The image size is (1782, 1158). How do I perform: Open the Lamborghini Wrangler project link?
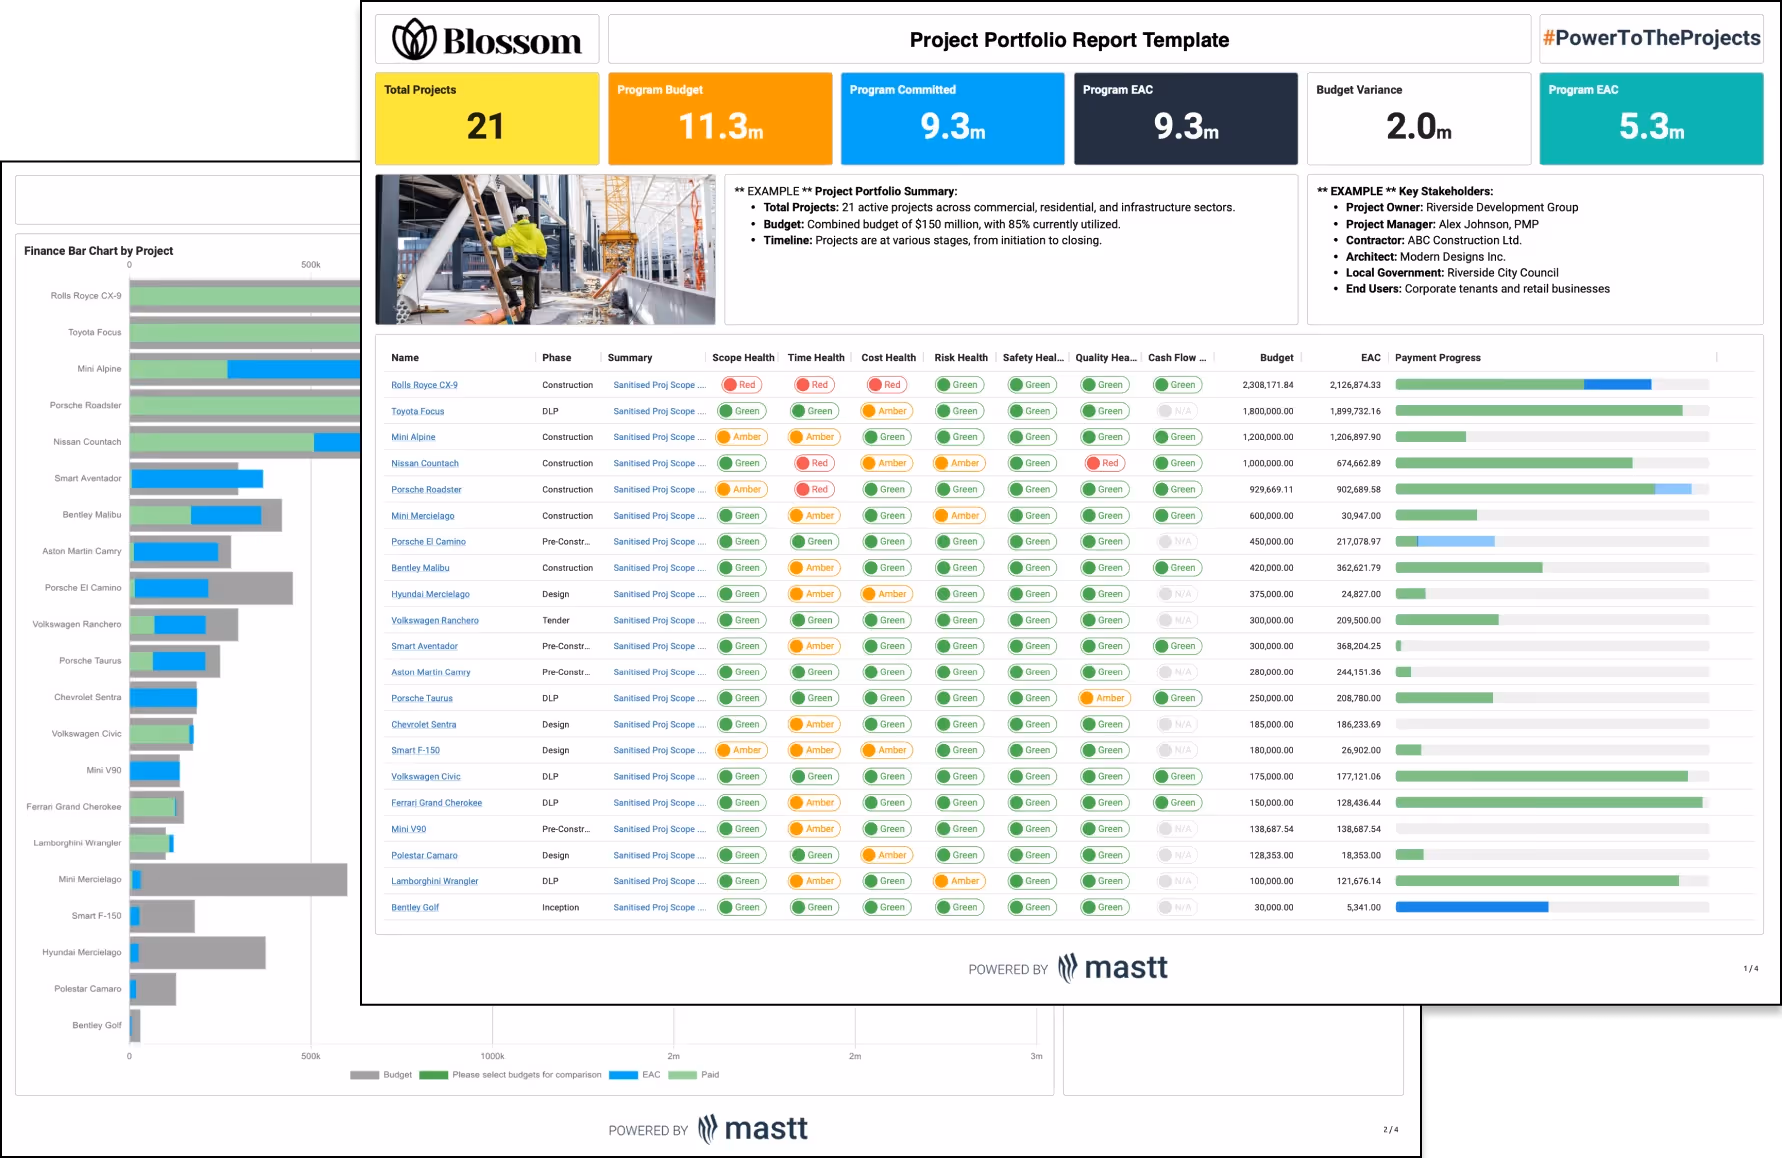click(435, 881)
